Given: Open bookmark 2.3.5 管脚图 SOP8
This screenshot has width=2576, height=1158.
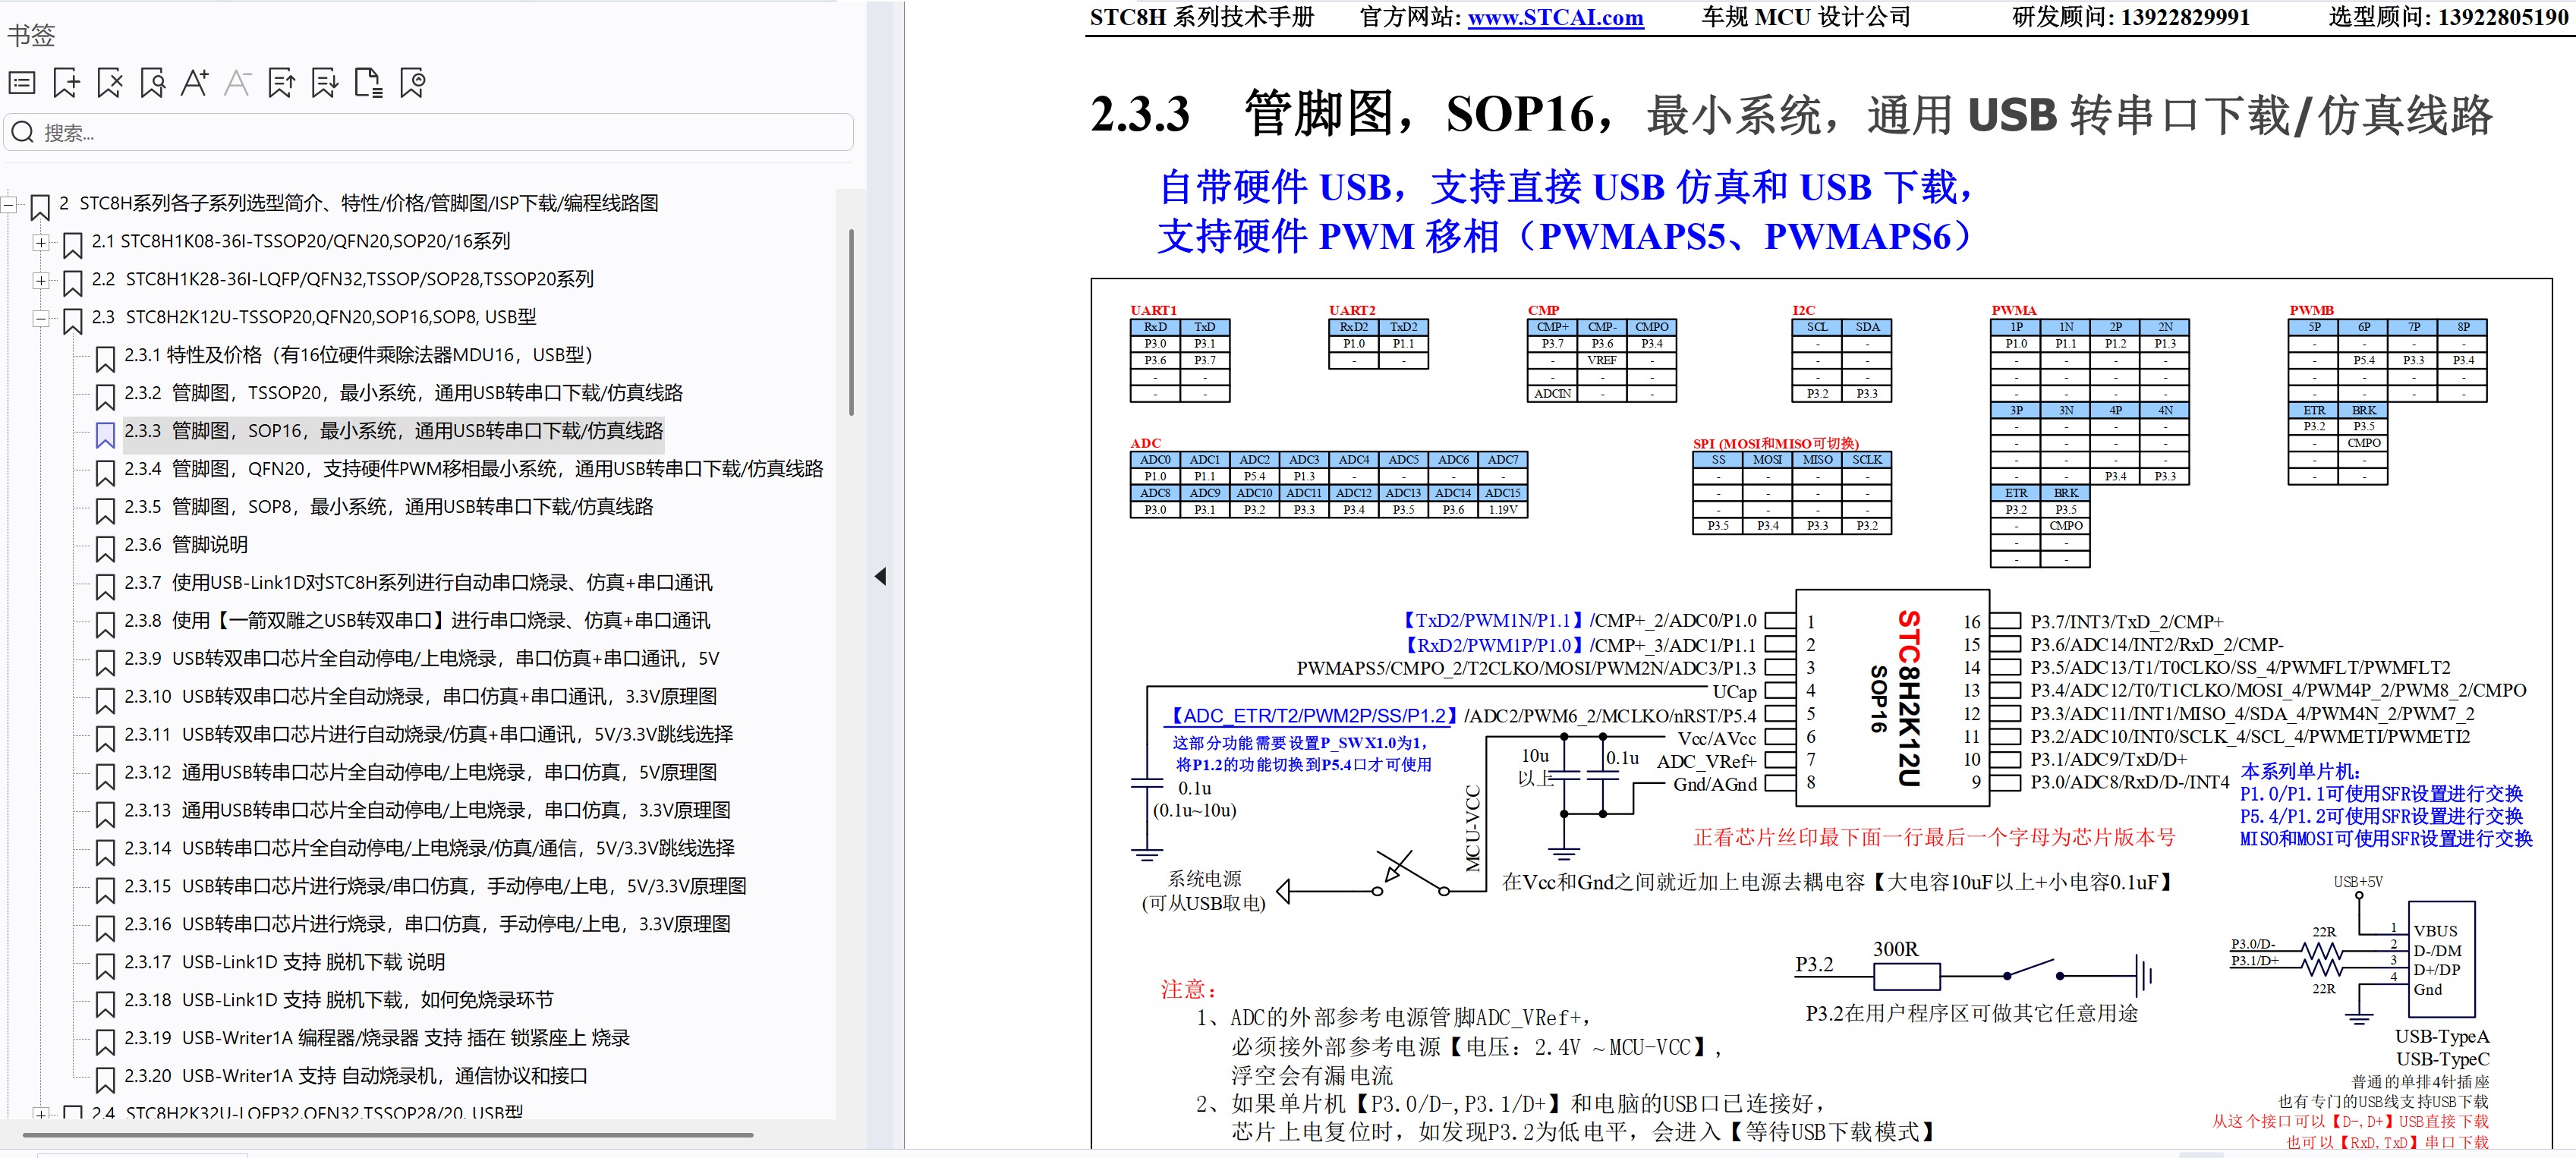Looking at the screenshot, I should 388,507.
